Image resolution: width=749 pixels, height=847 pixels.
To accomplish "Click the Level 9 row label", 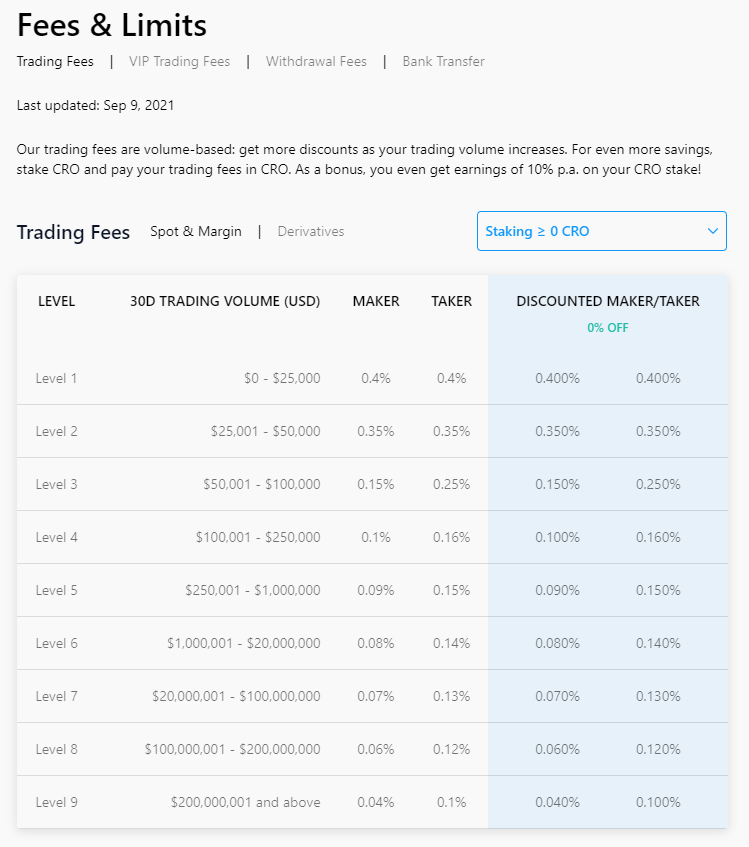I will [57, 802].
